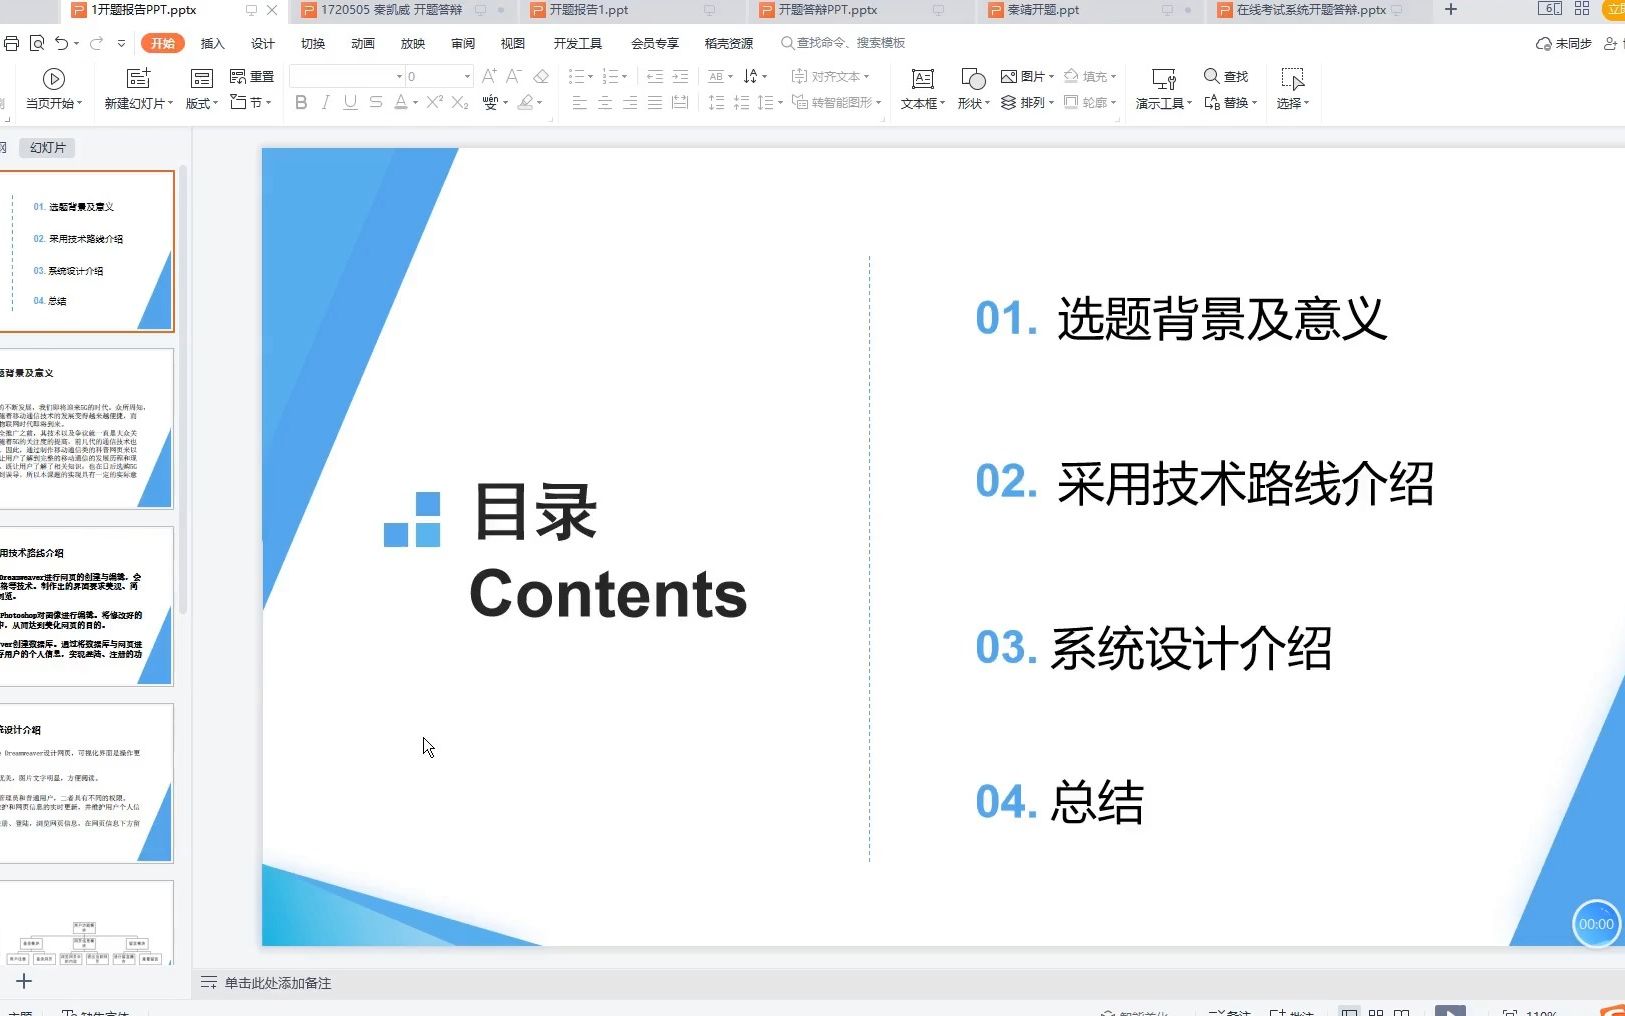
Task: Open the Select (选择) dropdown
Action: coord(1292,89)
